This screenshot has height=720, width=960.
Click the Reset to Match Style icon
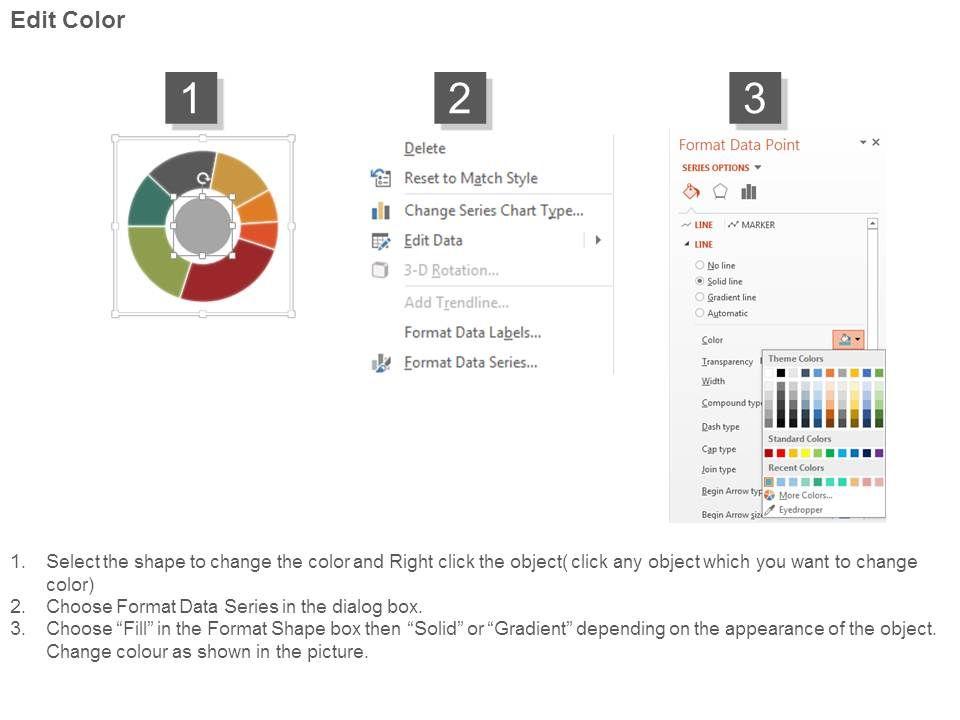pos(381,178)
